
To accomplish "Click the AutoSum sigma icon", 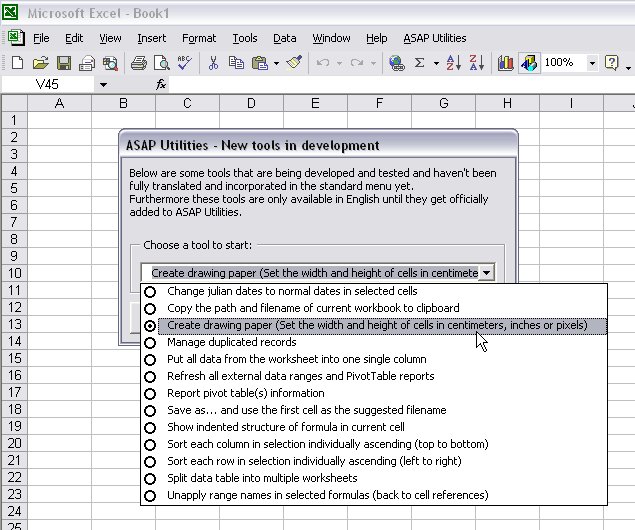I will (x=420, y=63).
